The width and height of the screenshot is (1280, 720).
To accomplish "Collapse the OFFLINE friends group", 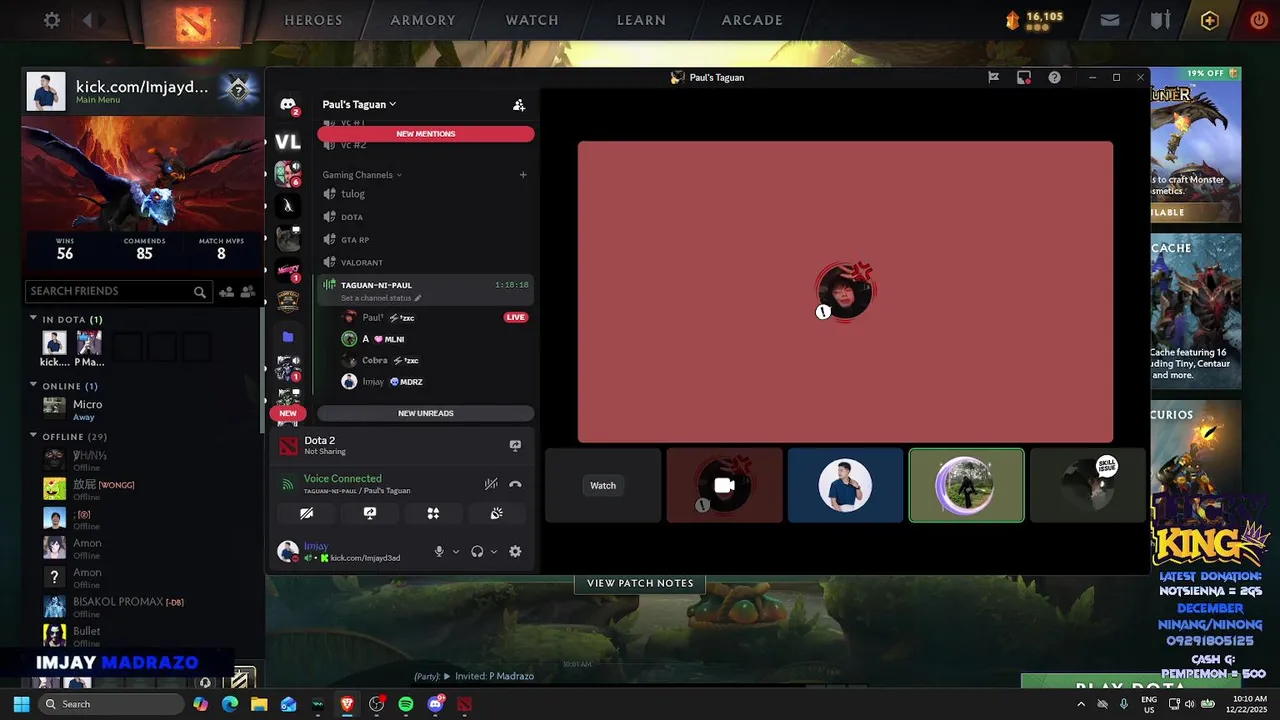I will pos(33,436).
